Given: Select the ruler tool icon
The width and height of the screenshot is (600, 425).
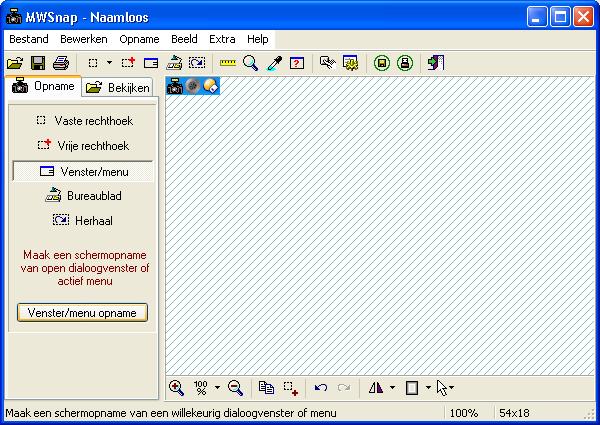Looking at the screenshot, I should tap(228, 63).
